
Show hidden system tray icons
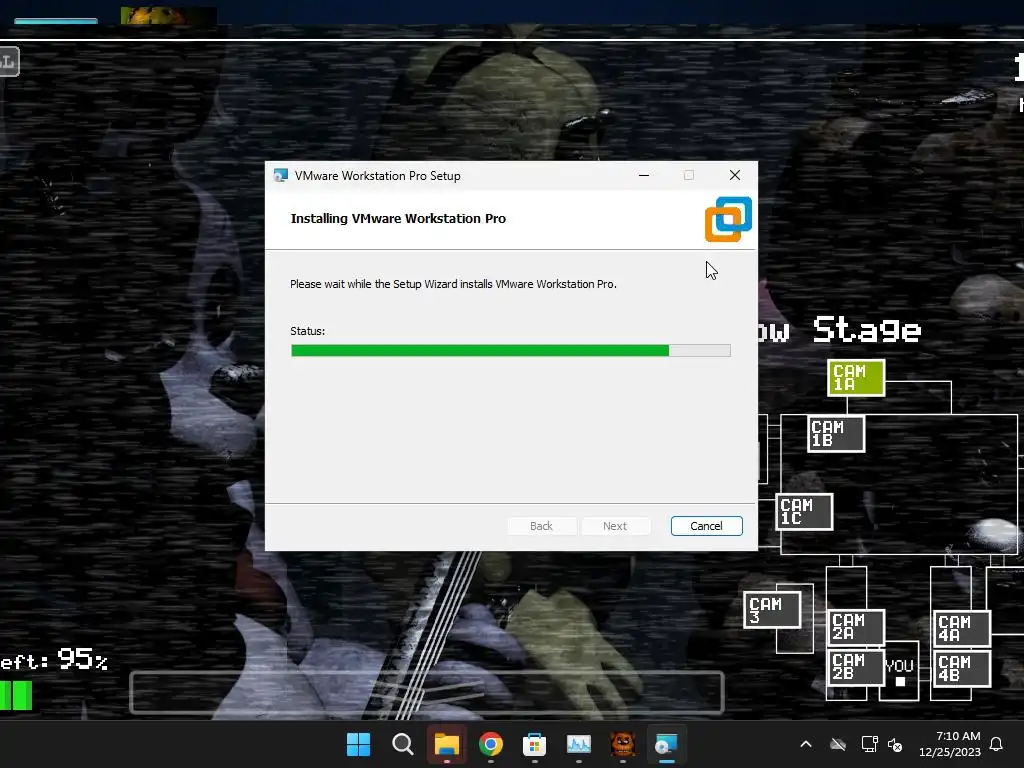806,744
